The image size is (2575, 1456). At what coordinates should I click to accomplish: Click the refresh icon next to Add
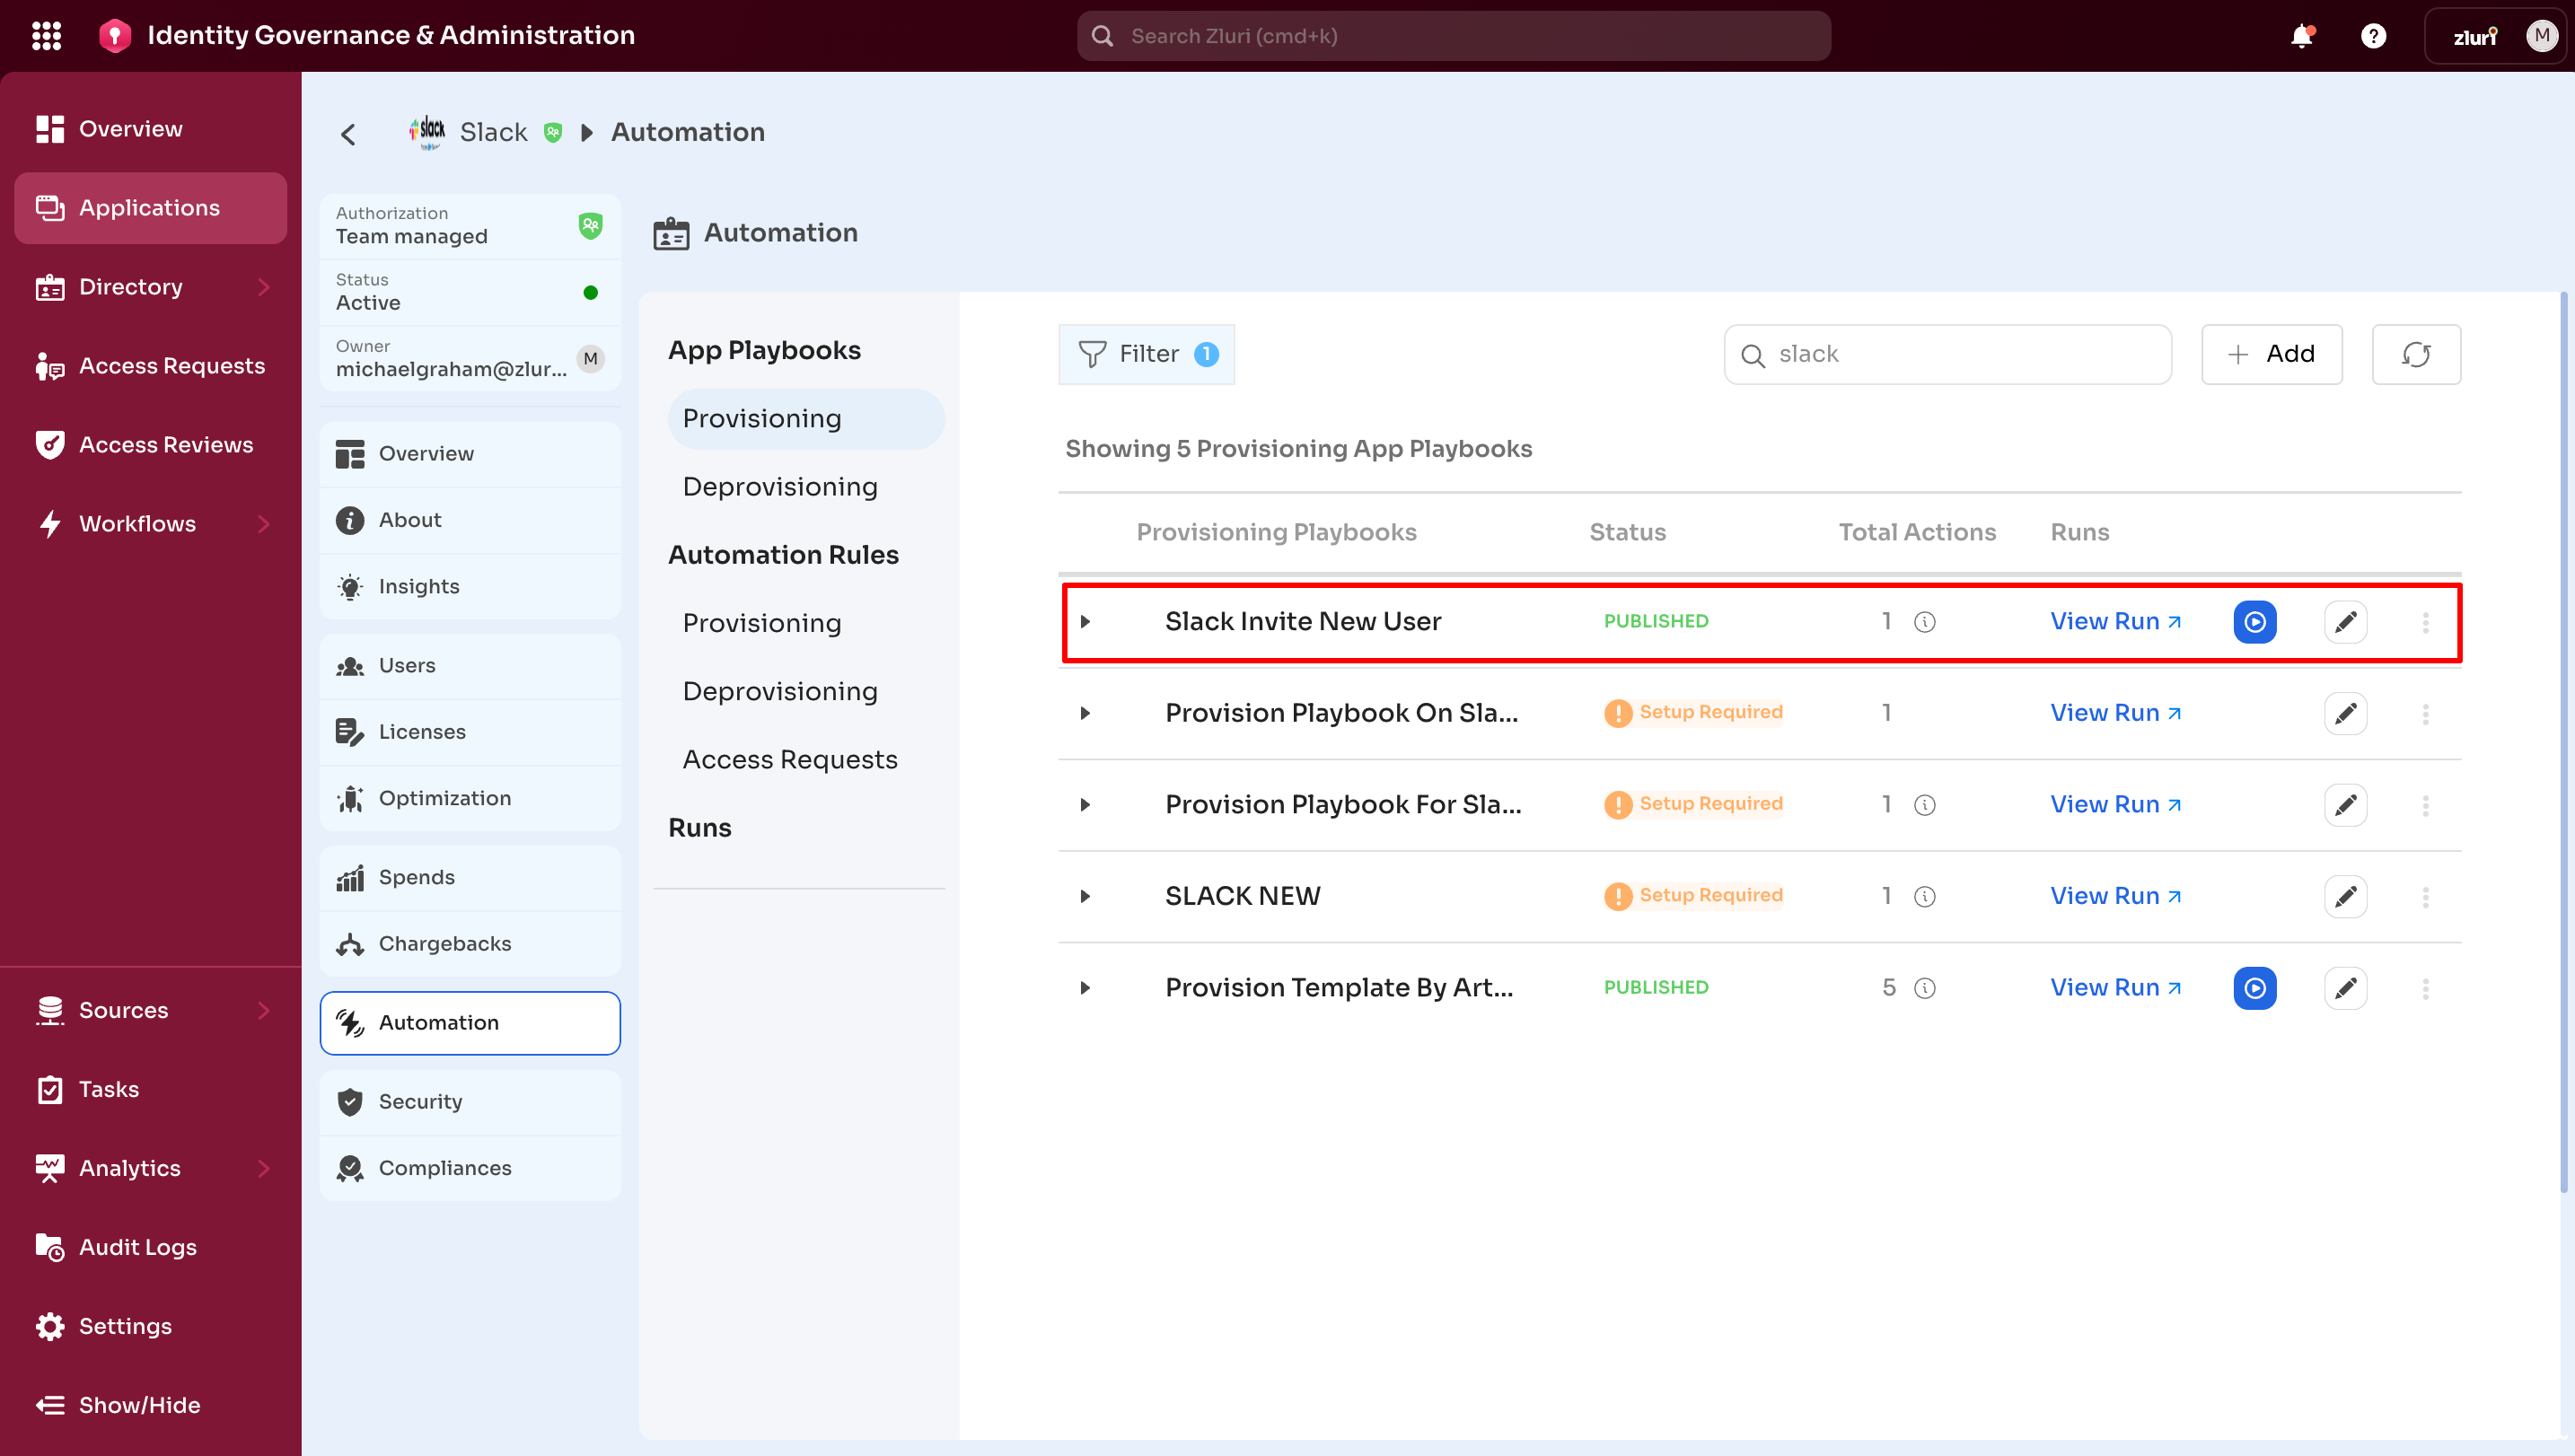[2415, 354]
